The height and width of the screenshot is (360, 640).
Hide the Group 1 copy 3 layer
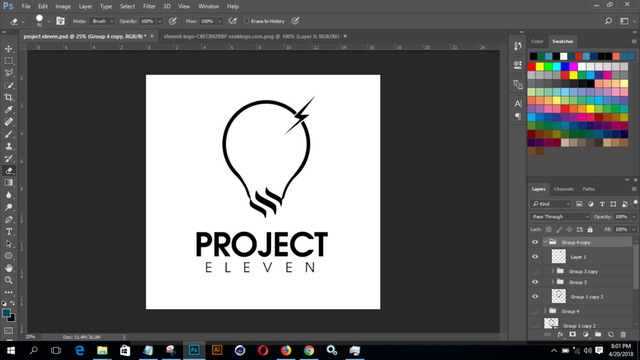(x=535, y=297)
